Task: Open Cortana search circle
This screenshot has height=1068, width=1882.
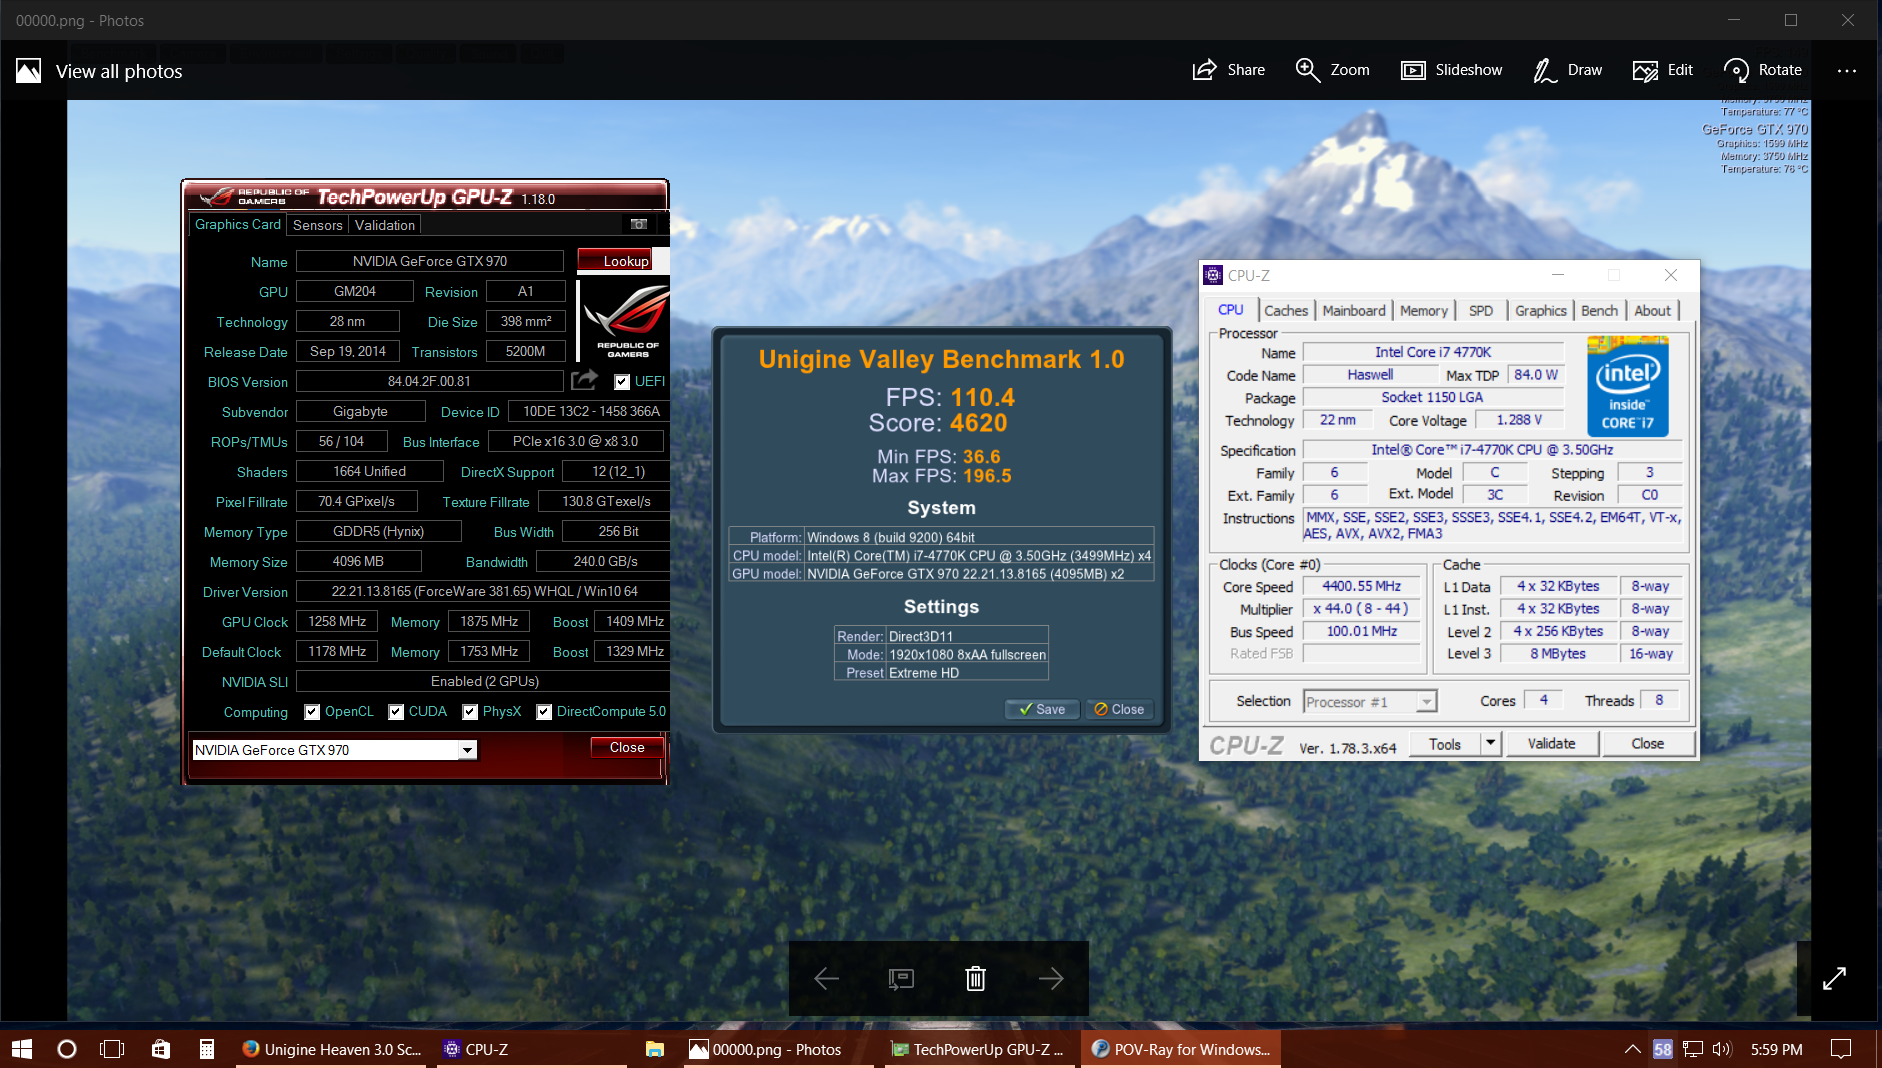Action: coord(67,1049)
